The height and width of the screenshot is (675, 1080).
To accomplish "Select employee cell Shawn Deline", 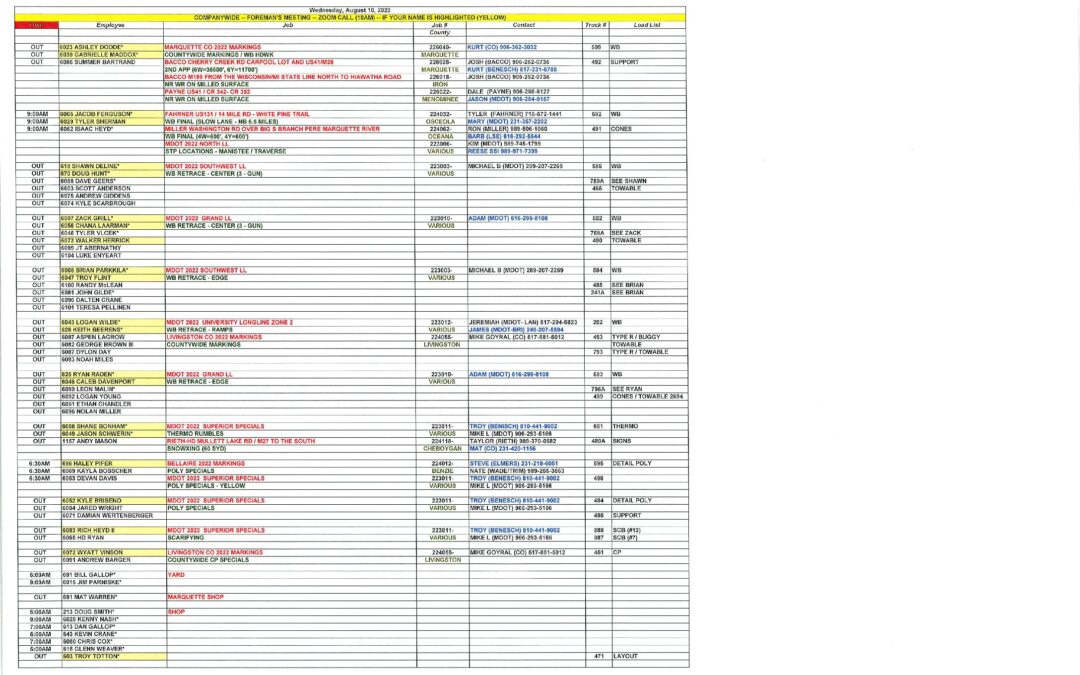I will 112,167.
